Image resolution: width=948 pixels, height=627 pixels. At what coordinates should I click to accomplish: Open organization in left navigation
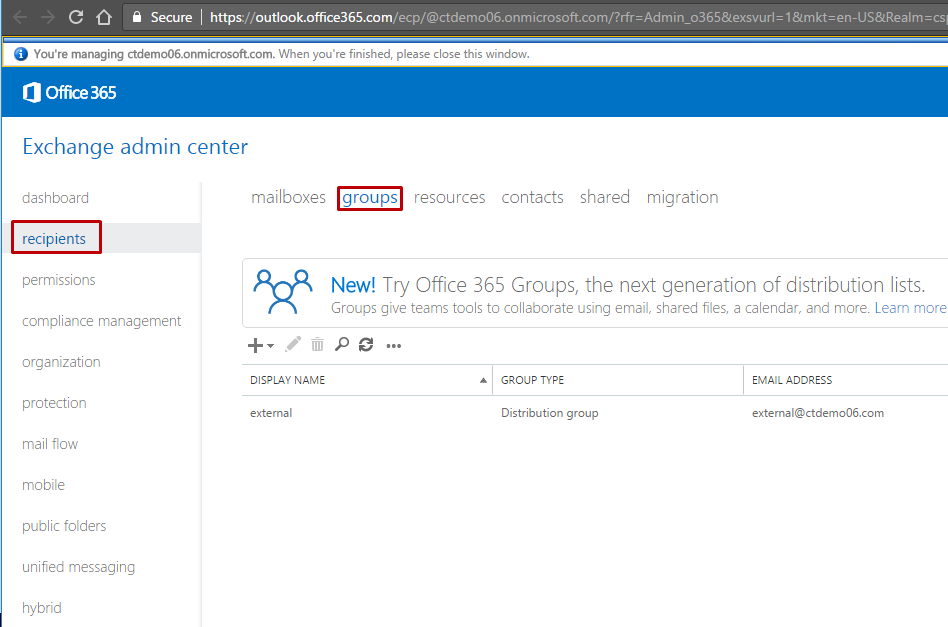[x=61, y=362]
